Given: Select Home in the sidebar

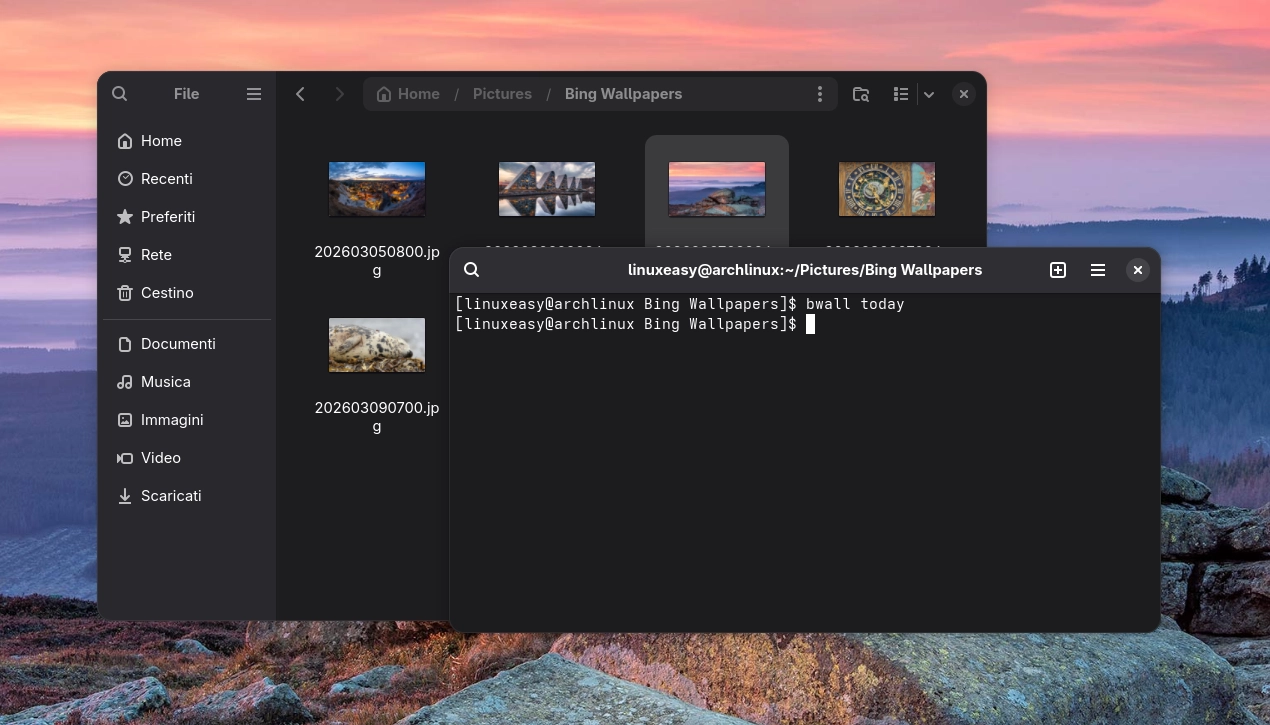Looking at the screenshot, I should [161, 141].
